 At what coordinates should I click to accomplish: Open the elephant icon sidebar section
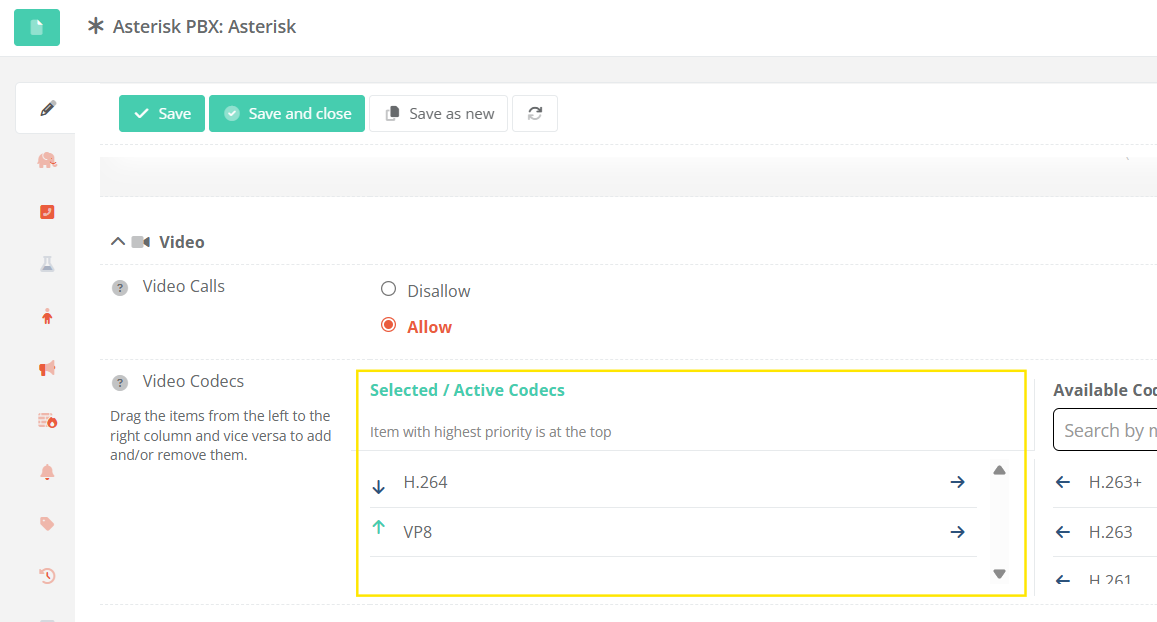tap(47, 160)
